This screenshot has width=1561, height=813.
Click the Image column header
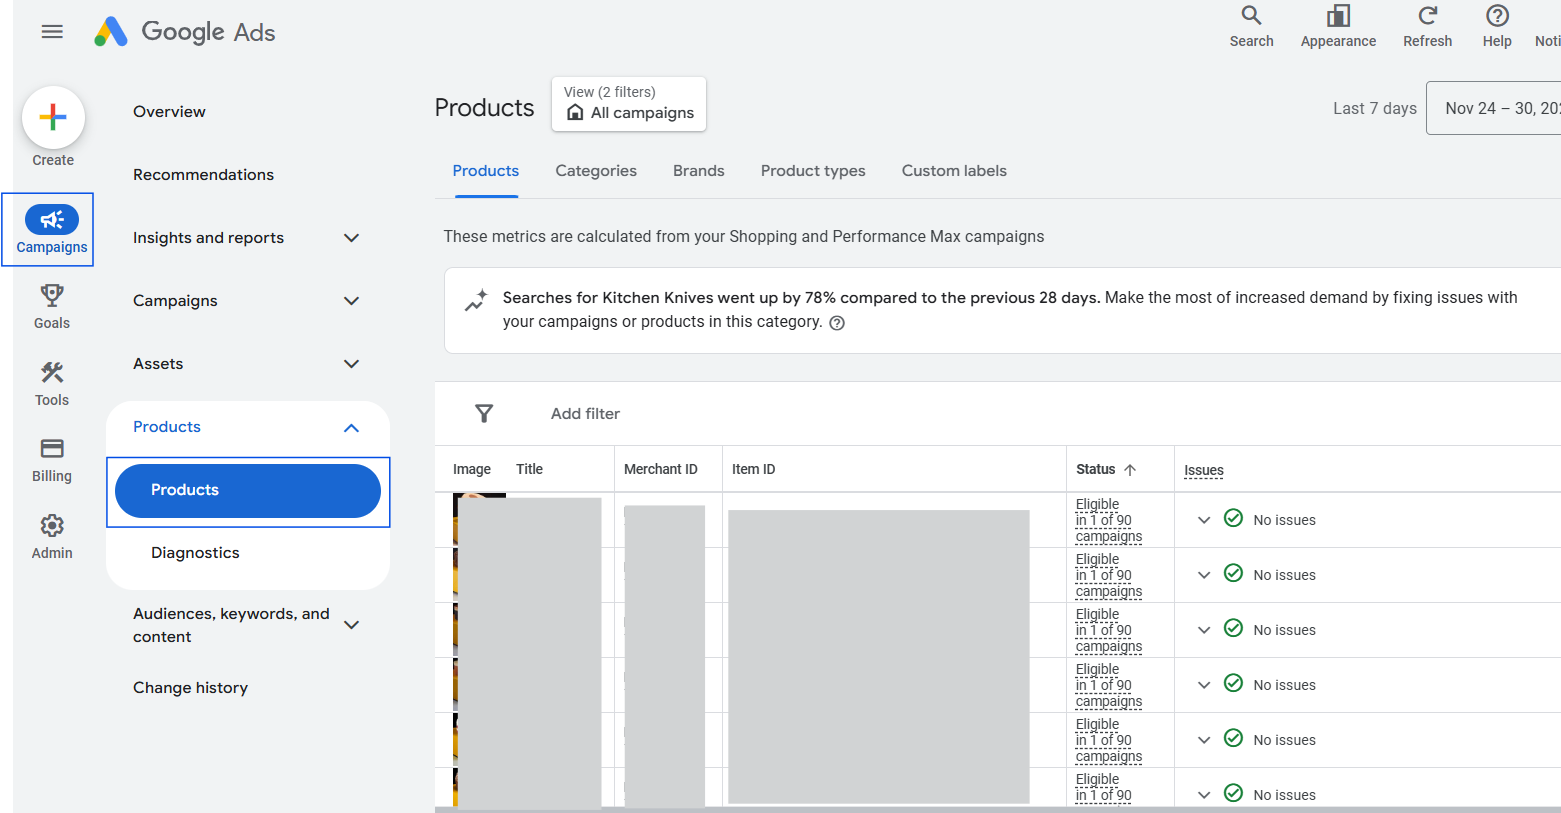tap(472, 469)
